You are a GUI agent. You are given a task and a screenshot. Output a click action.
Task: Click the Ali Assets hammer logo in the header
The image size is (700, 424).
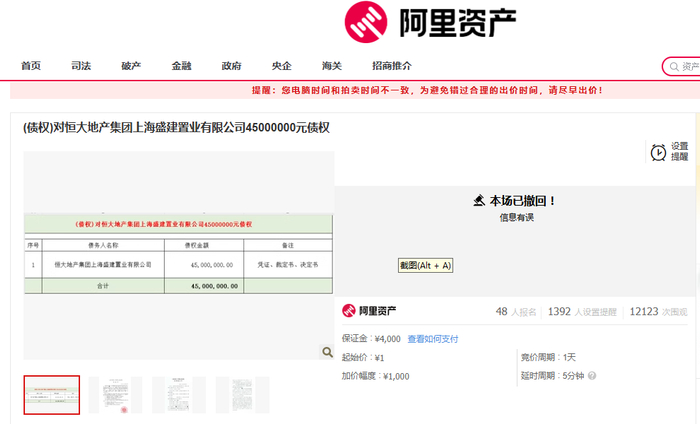366,22
